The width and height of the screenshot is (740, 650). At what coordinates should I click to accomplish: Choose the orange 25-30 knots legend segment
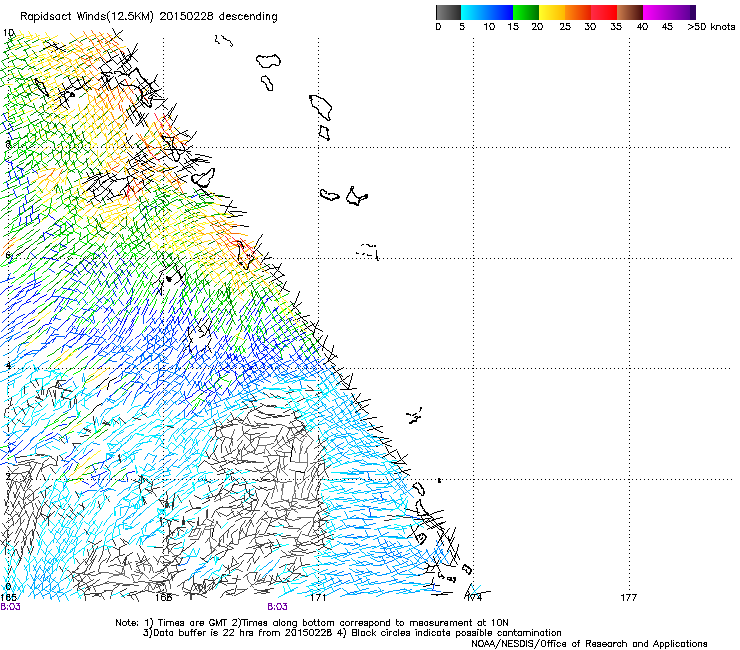point(578,12)
